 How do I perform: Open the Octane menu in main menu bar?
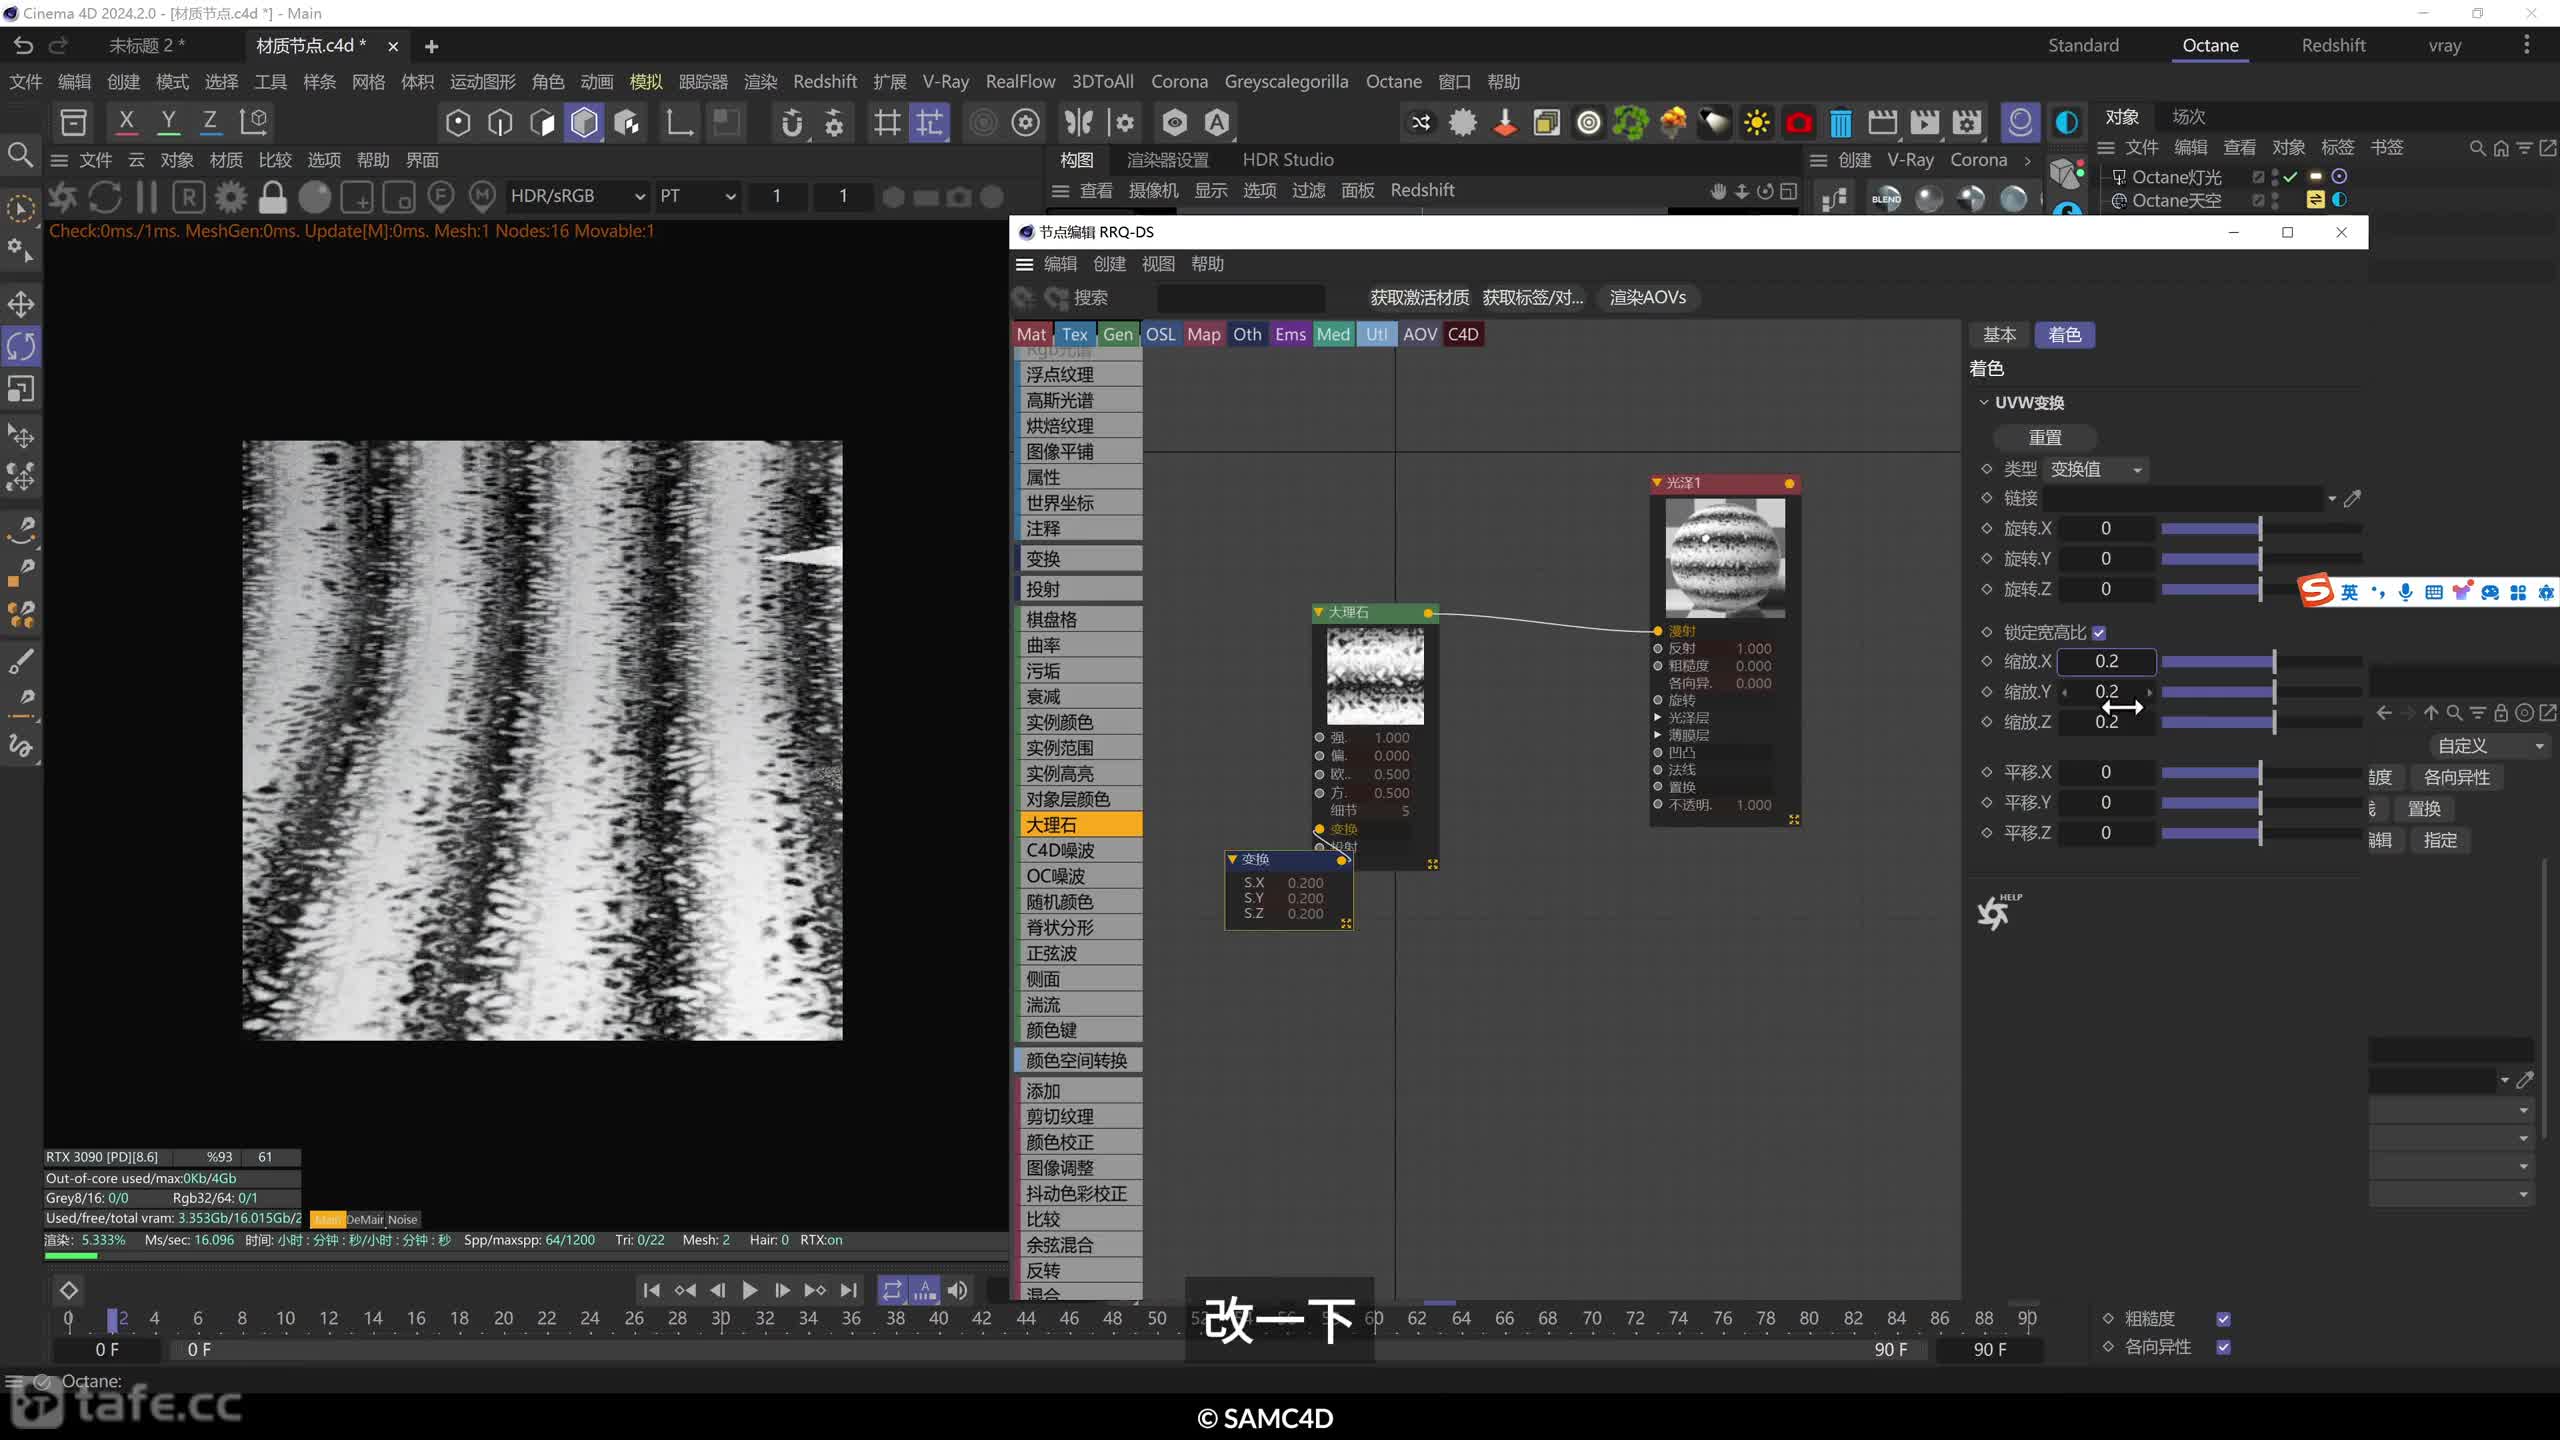(x=1393, y=82)
